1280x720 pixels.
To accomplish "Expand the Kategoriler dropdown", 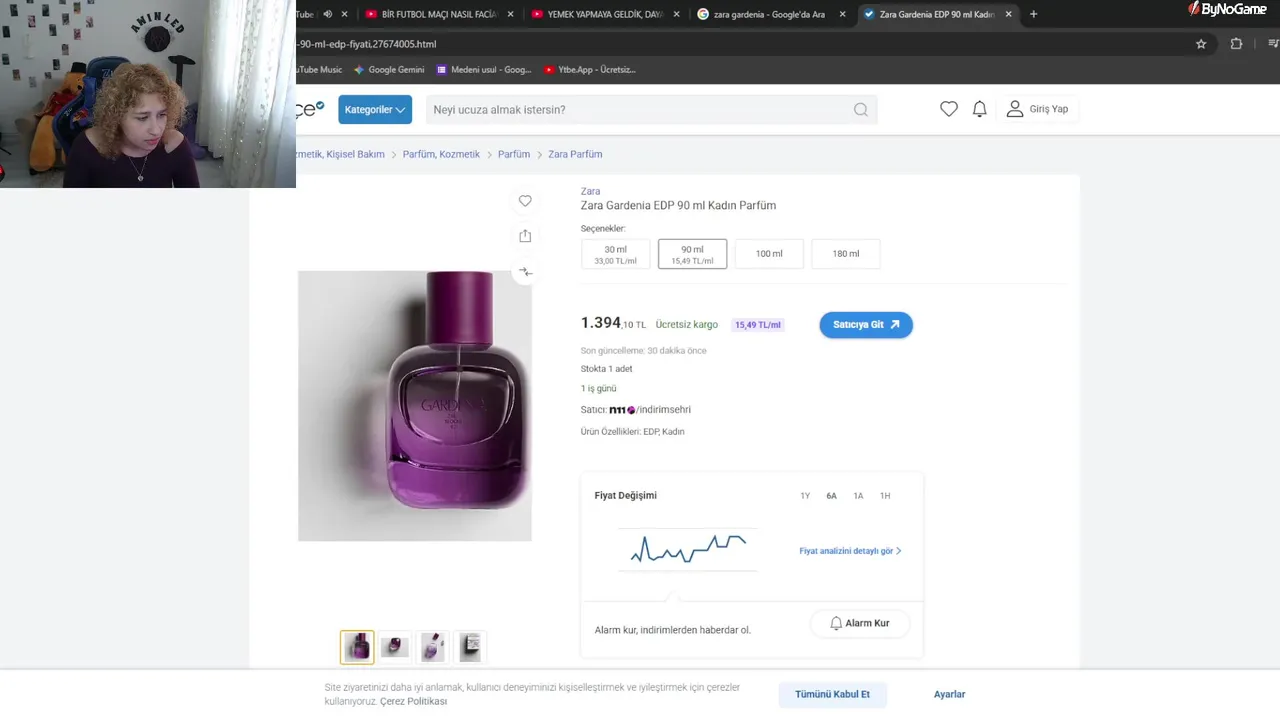I will tap(375, 110).
